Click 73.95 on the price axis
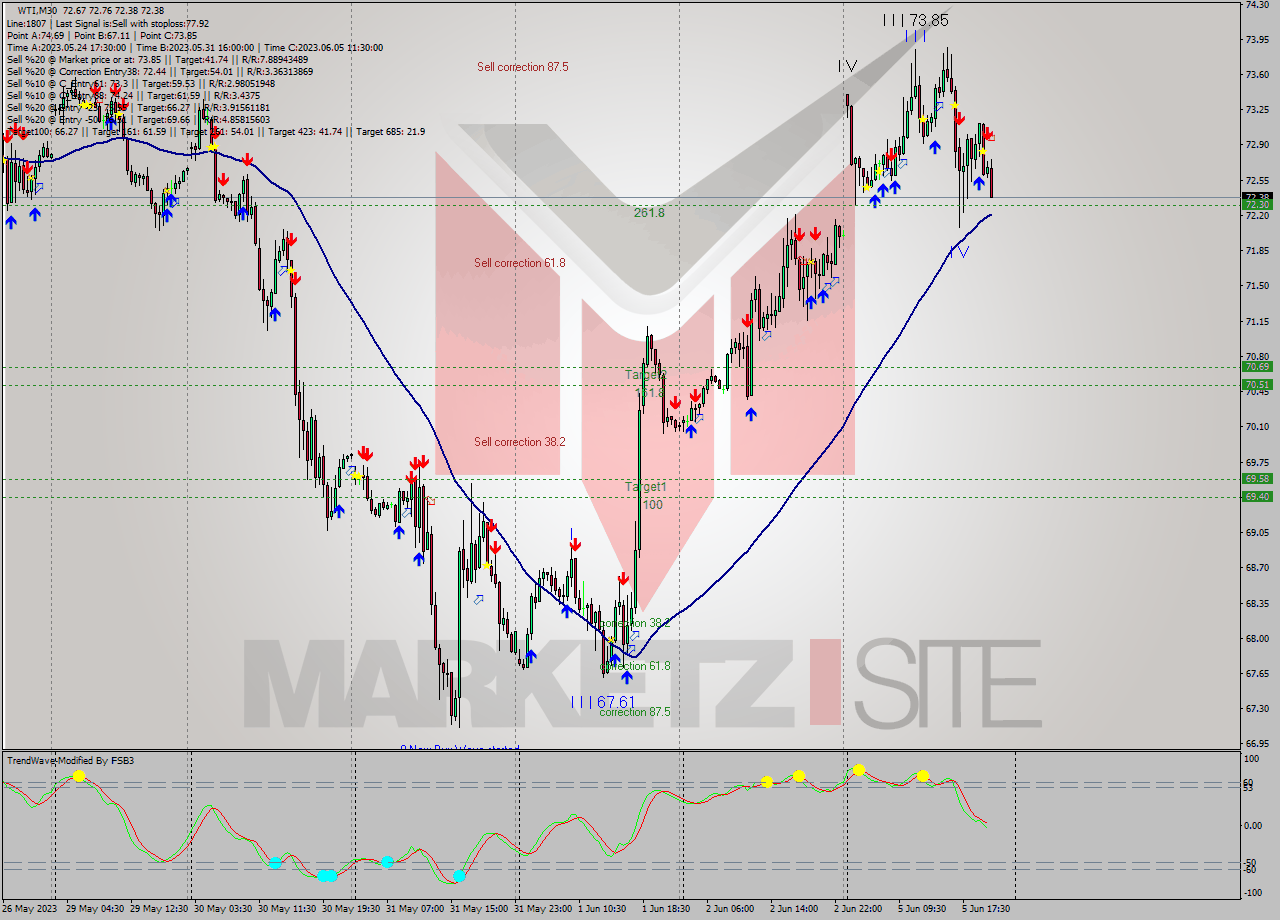Screen dimensions: 1280x920 click(1257, 40)
